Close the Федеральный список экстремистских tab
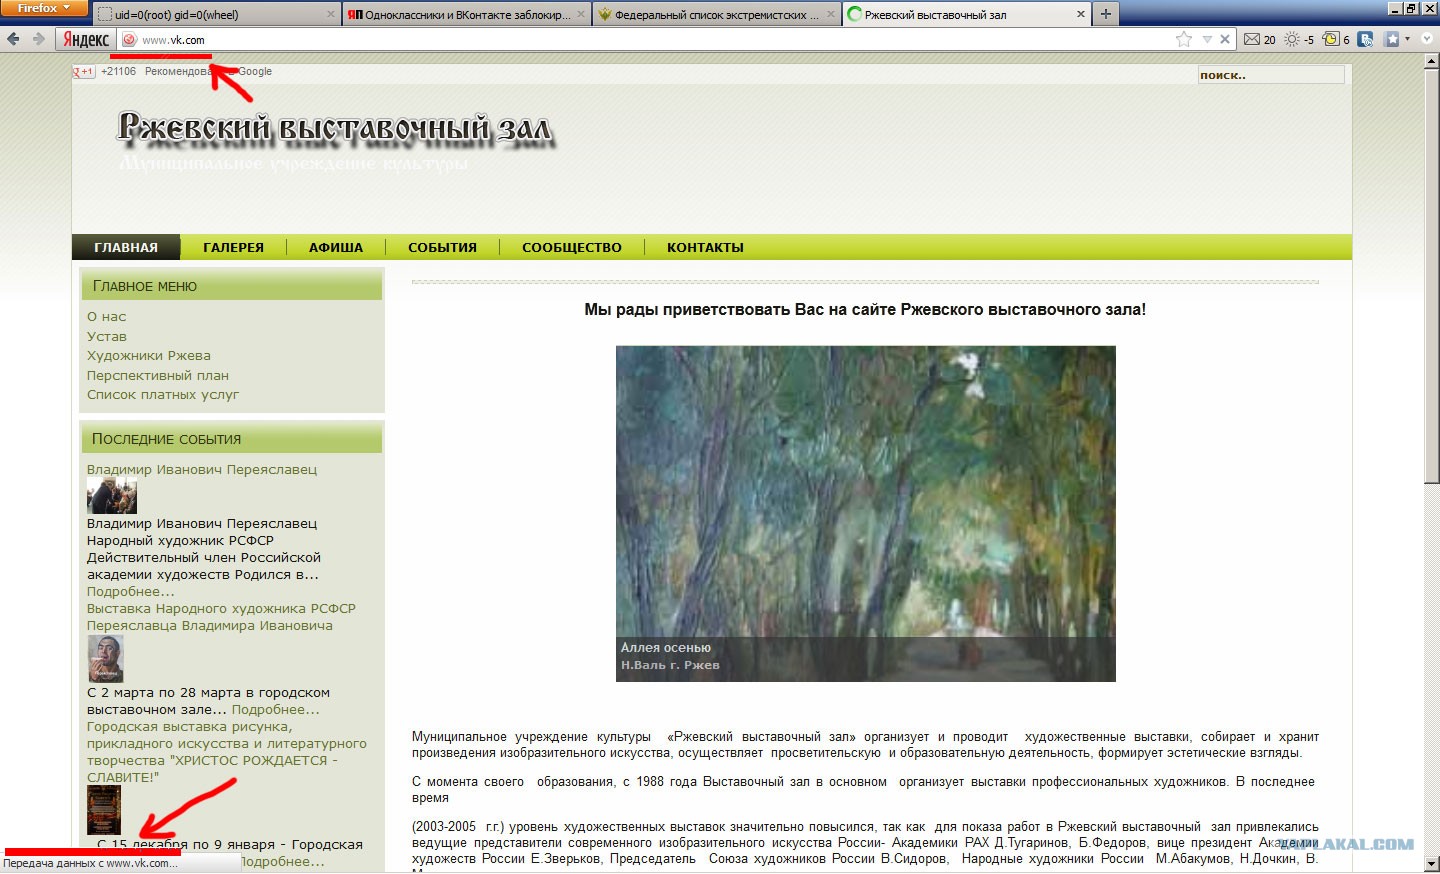Viewport: 1440px width, 874px height. pos(831,15)
